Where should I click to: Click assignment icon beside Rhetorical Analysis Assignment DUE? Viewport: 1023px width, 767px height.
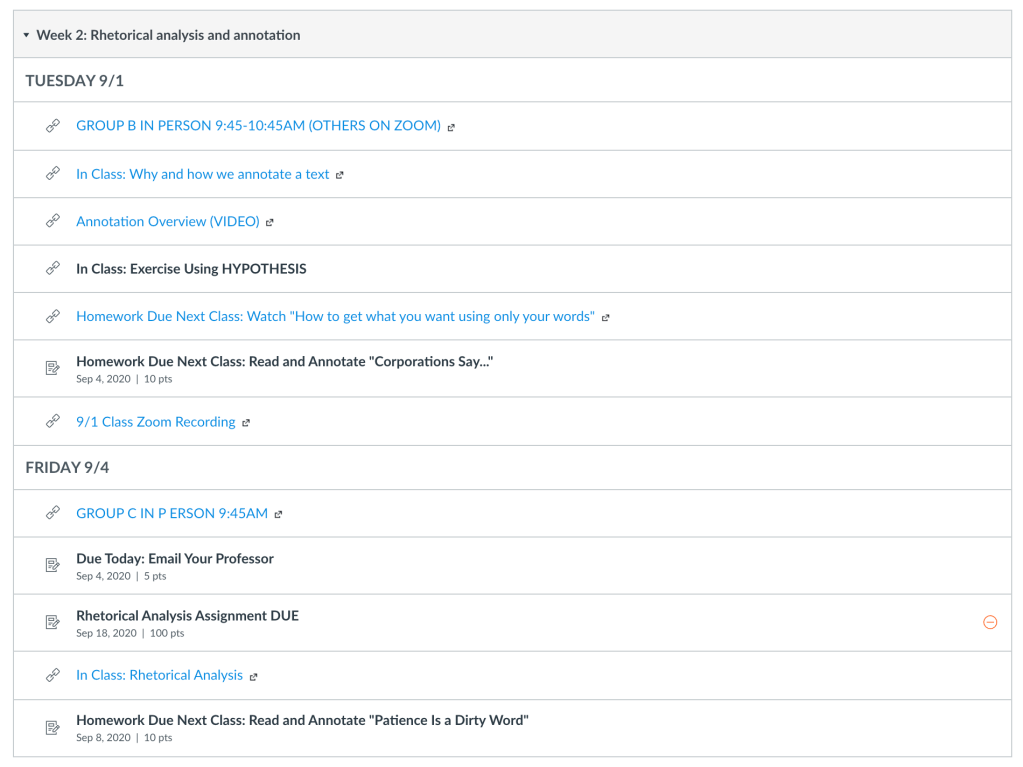pyautogui.click(x=53, y=623)
